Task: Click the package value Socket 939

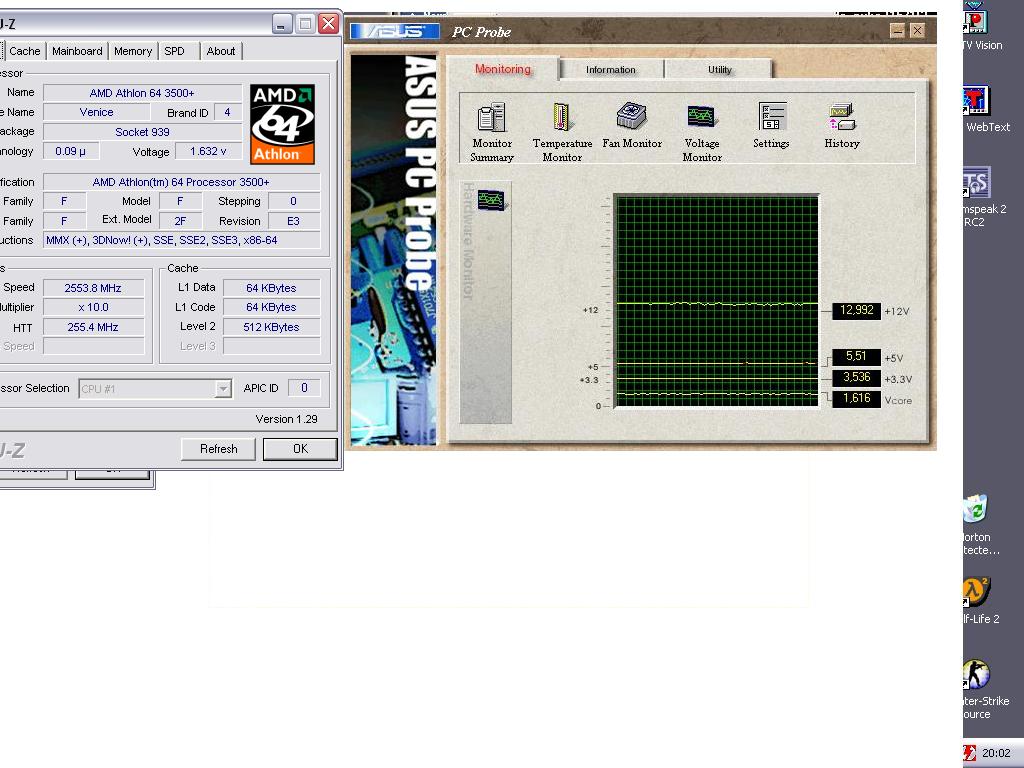Action: tap(142, 132)
